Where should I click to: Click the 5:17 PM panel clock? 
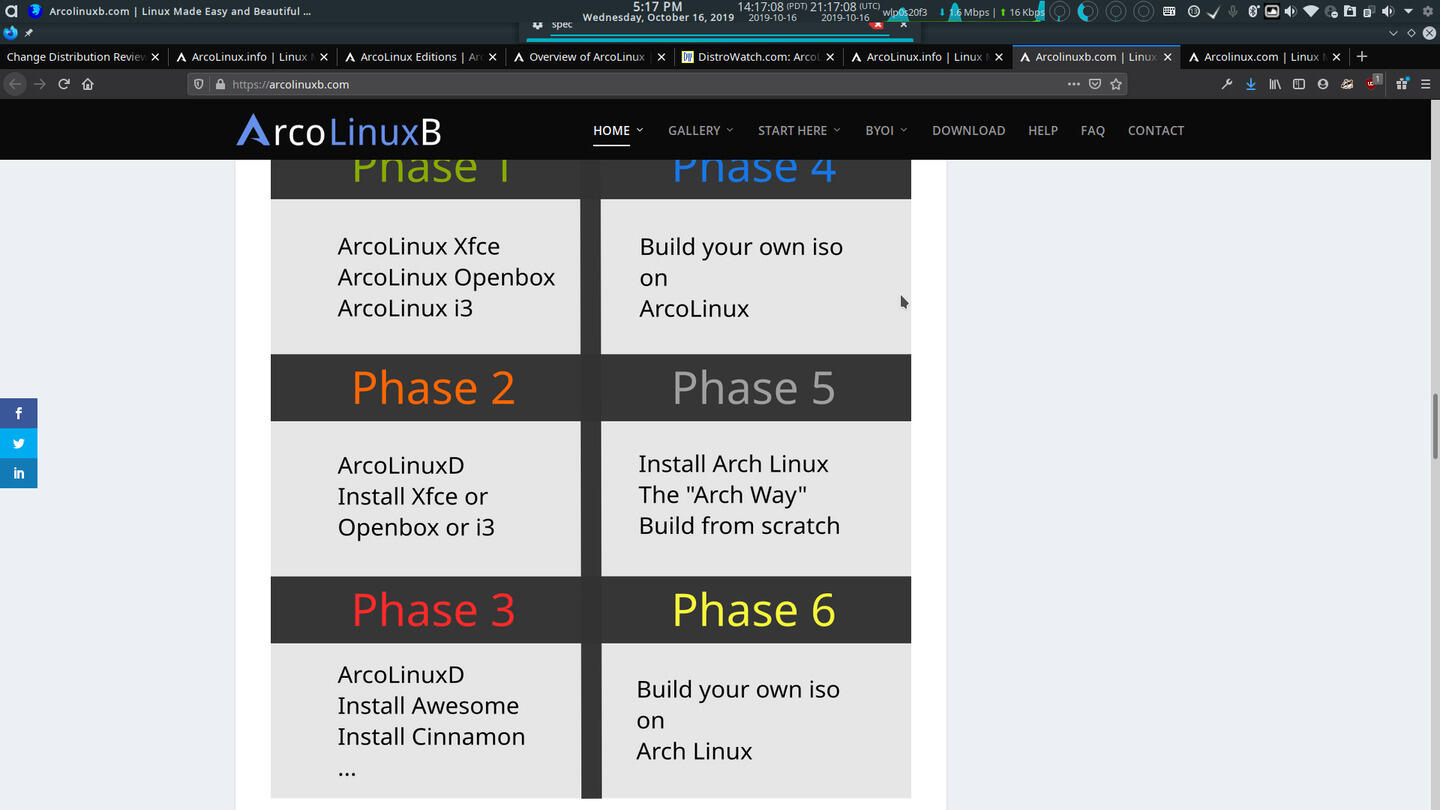[658, 6]
